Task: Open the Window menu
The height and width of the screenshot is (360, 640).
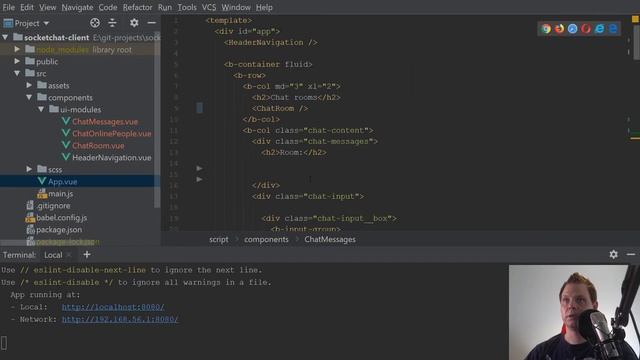Action: click(x=236, y=7)
